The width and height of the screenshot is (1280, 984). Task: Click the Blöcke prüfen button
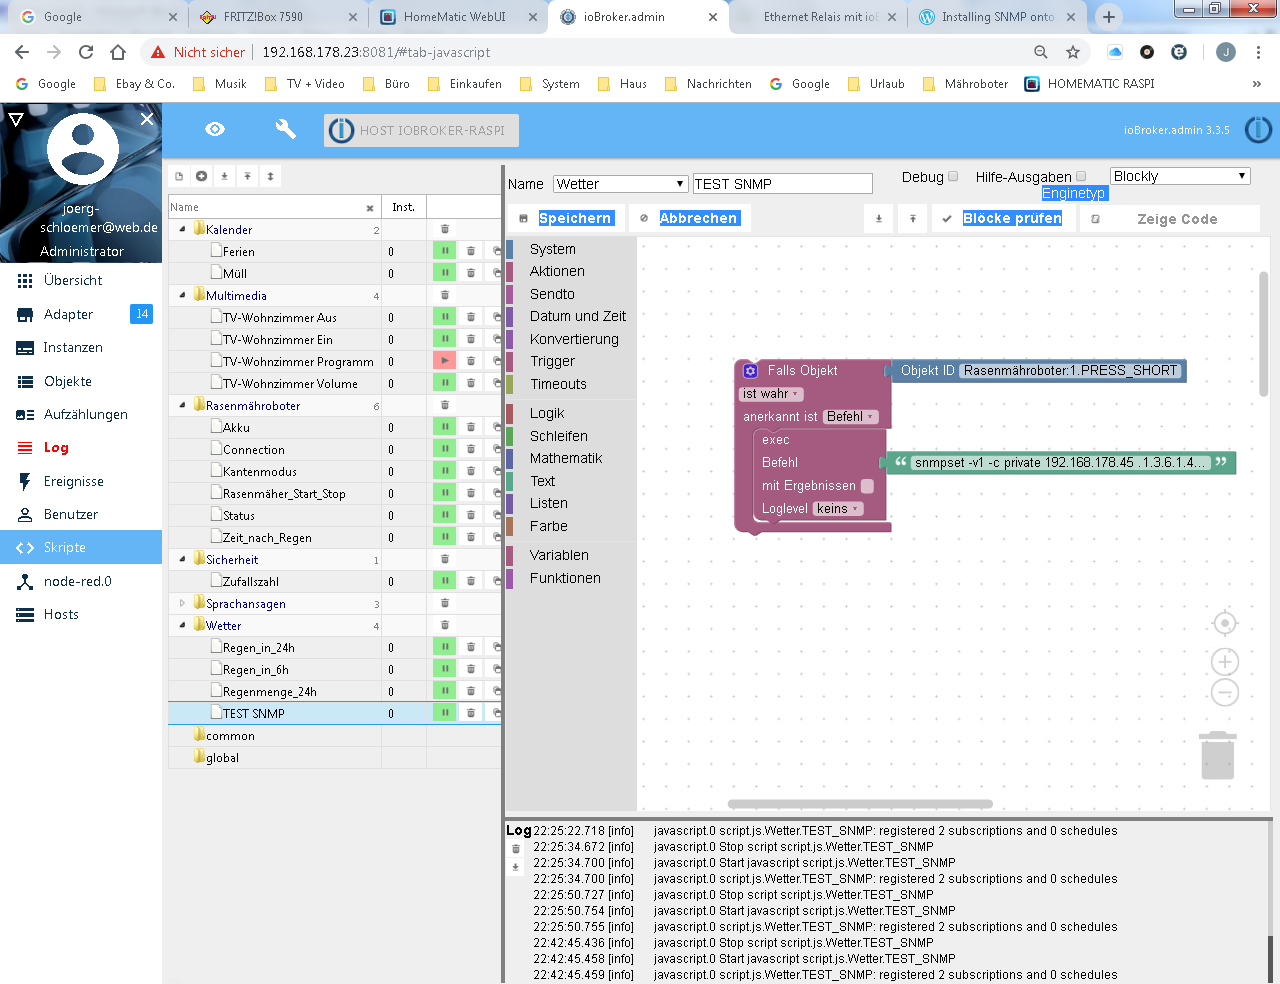click(1003, 218)
